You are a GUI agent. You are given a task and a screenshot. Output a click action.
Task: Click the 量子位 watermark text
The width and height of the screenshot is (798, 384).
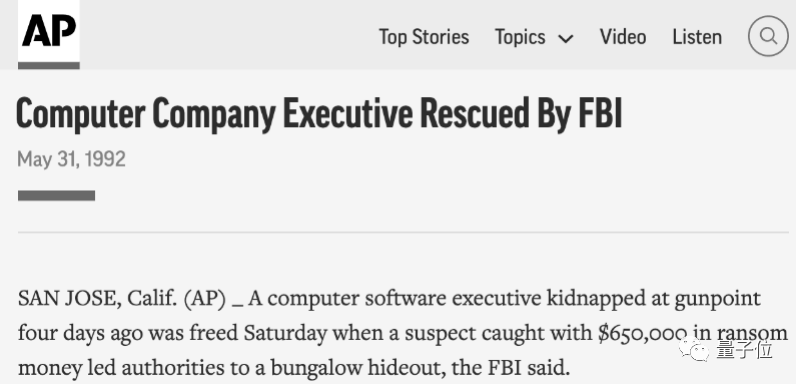(x=745, y=350)
